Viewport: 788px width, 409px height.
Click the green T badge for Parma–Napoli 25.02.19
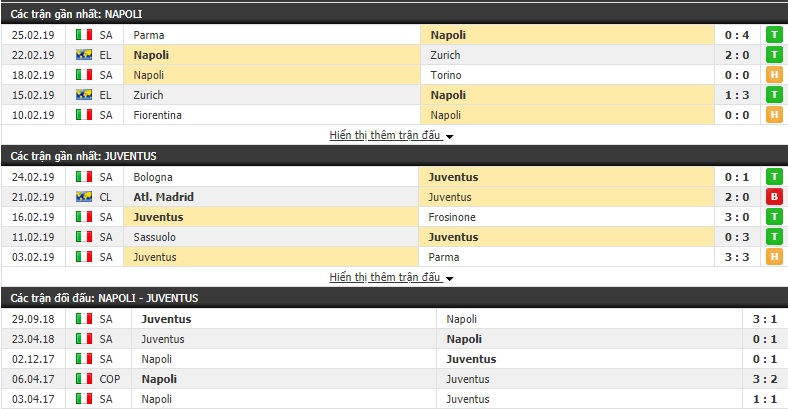(x=774, y=35)
